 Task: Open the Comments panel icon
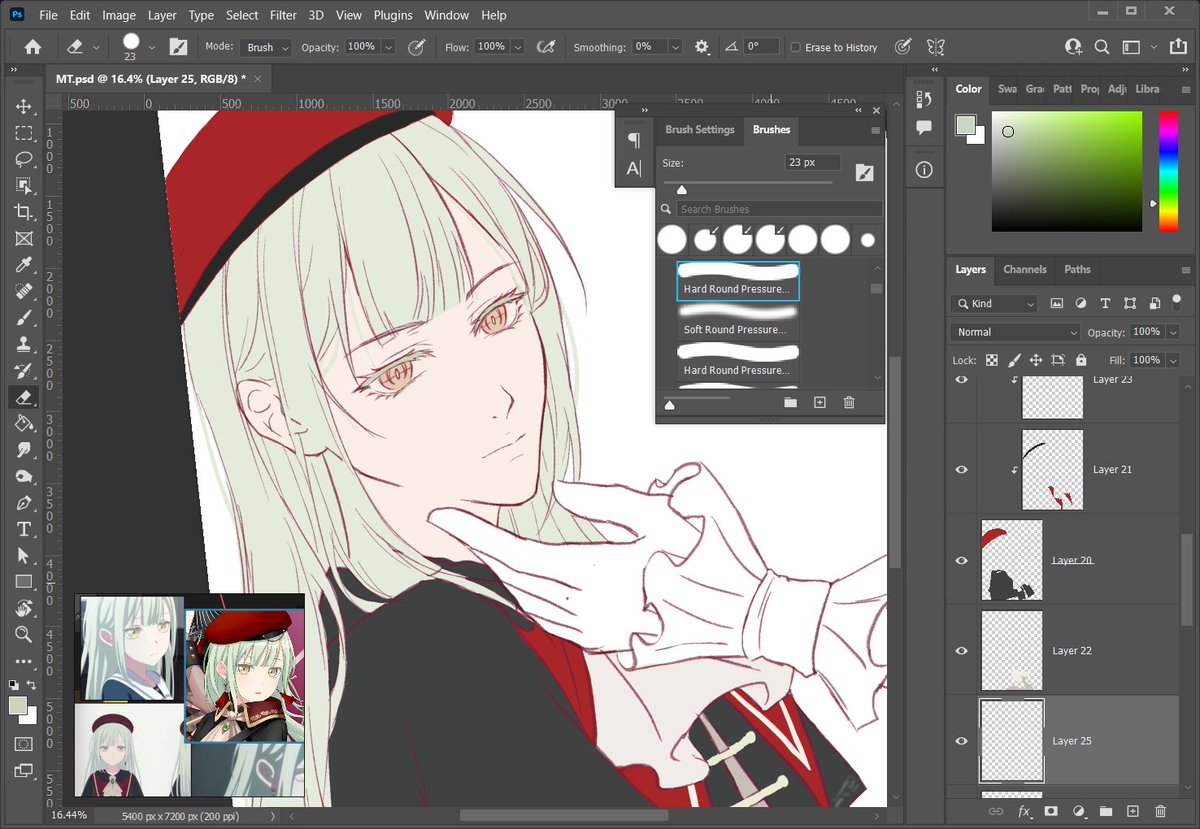coord(924,128)
